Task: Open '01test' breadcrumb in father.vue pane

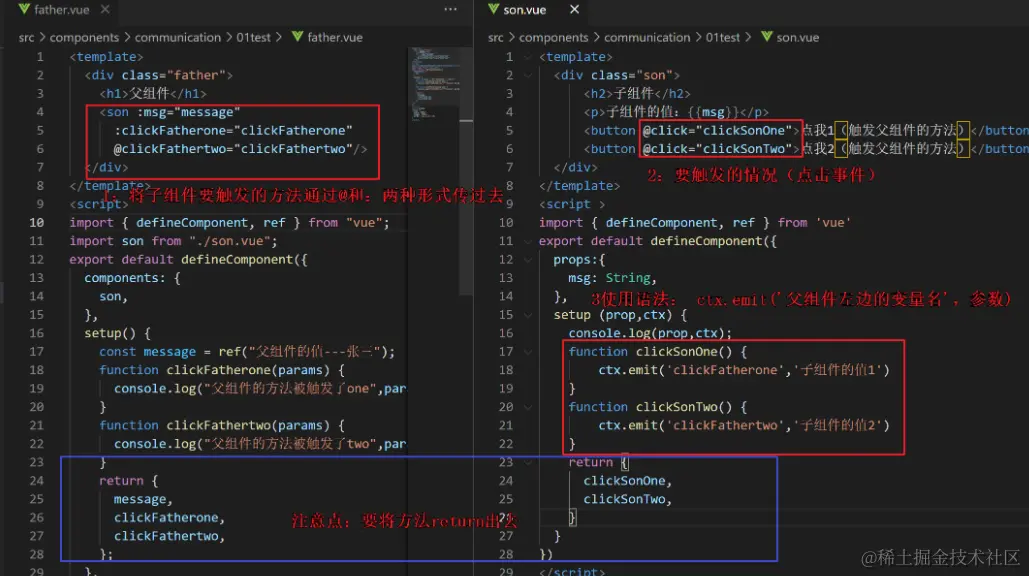Action: tap(253, 37)
